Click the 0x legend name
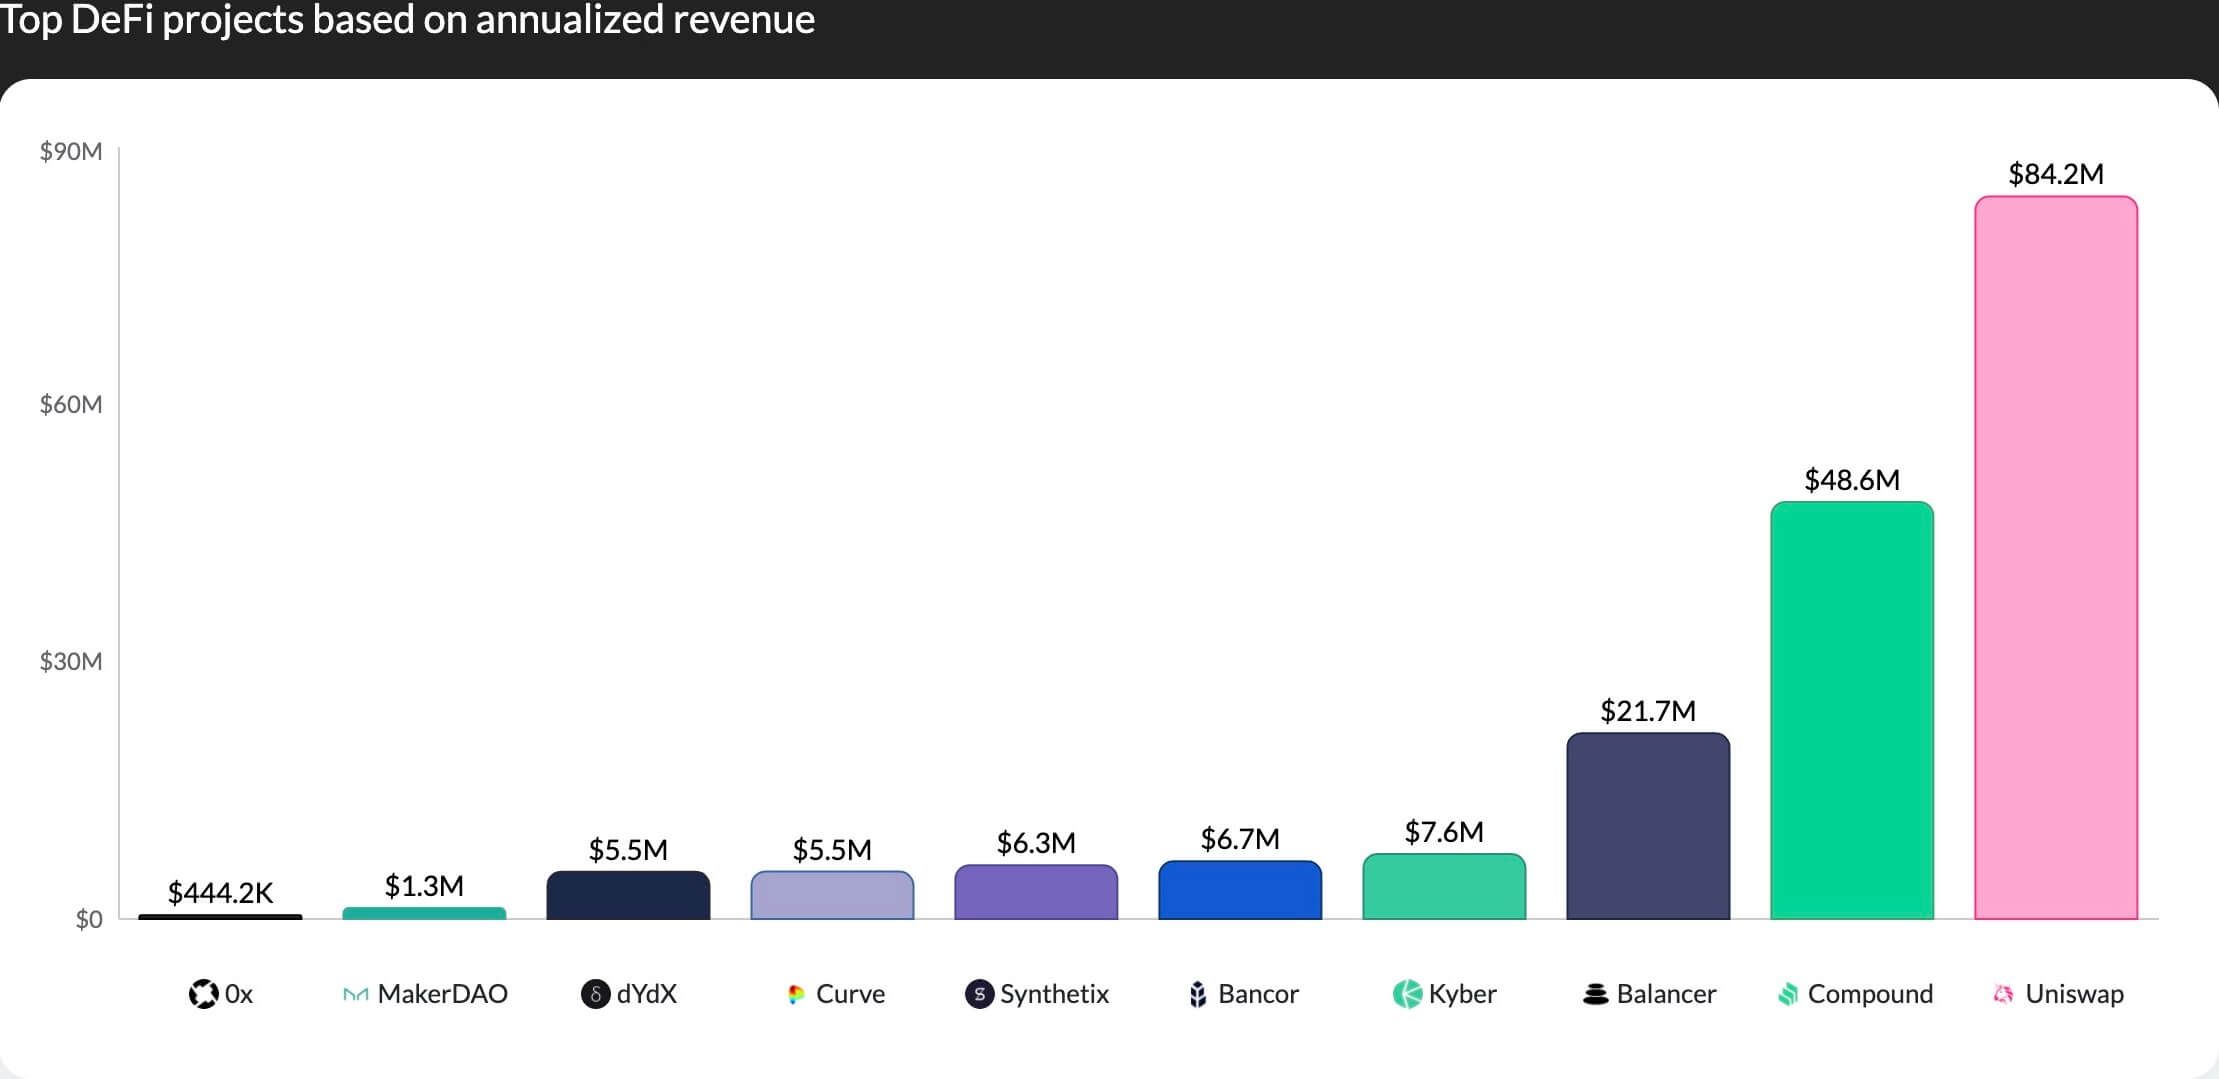2219x1079 pixels. click(238, 994)
